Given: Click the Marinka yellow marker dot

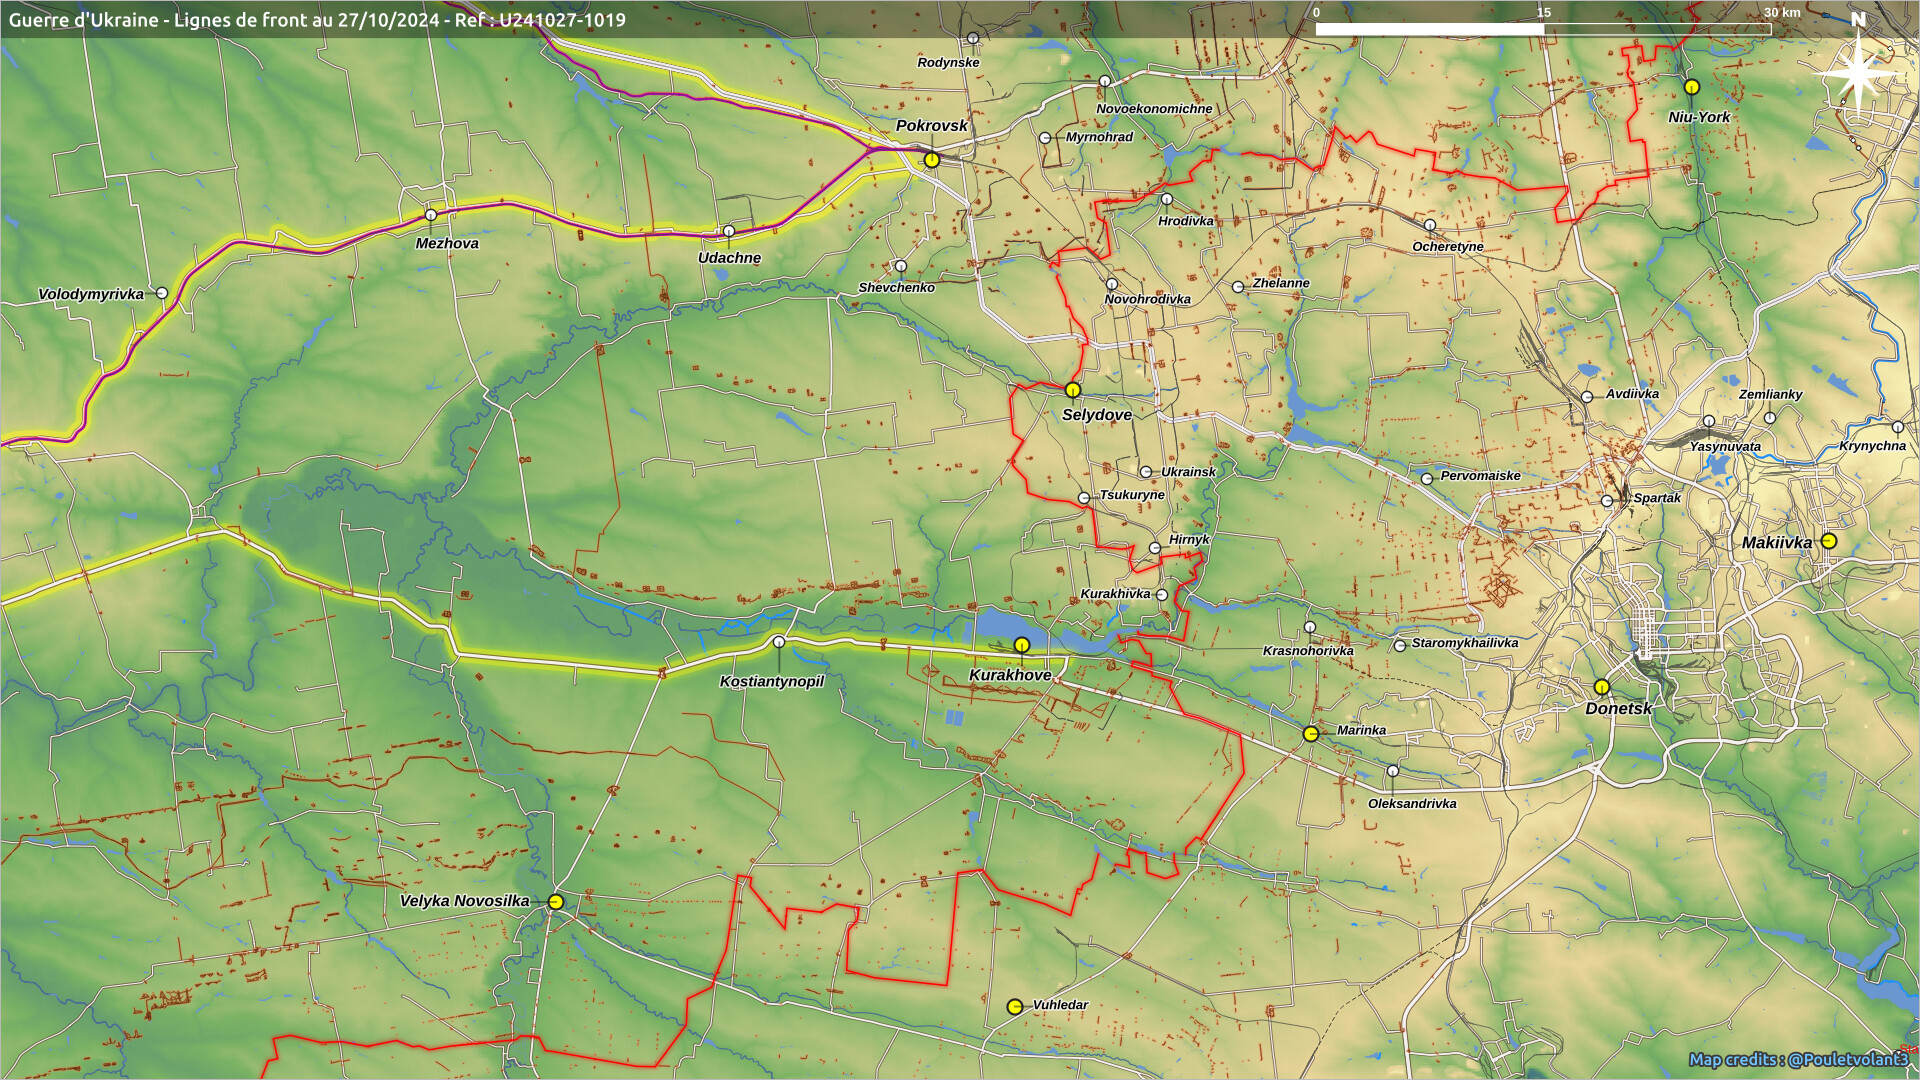Looking at the screenshot, I should pos(1311,734).
